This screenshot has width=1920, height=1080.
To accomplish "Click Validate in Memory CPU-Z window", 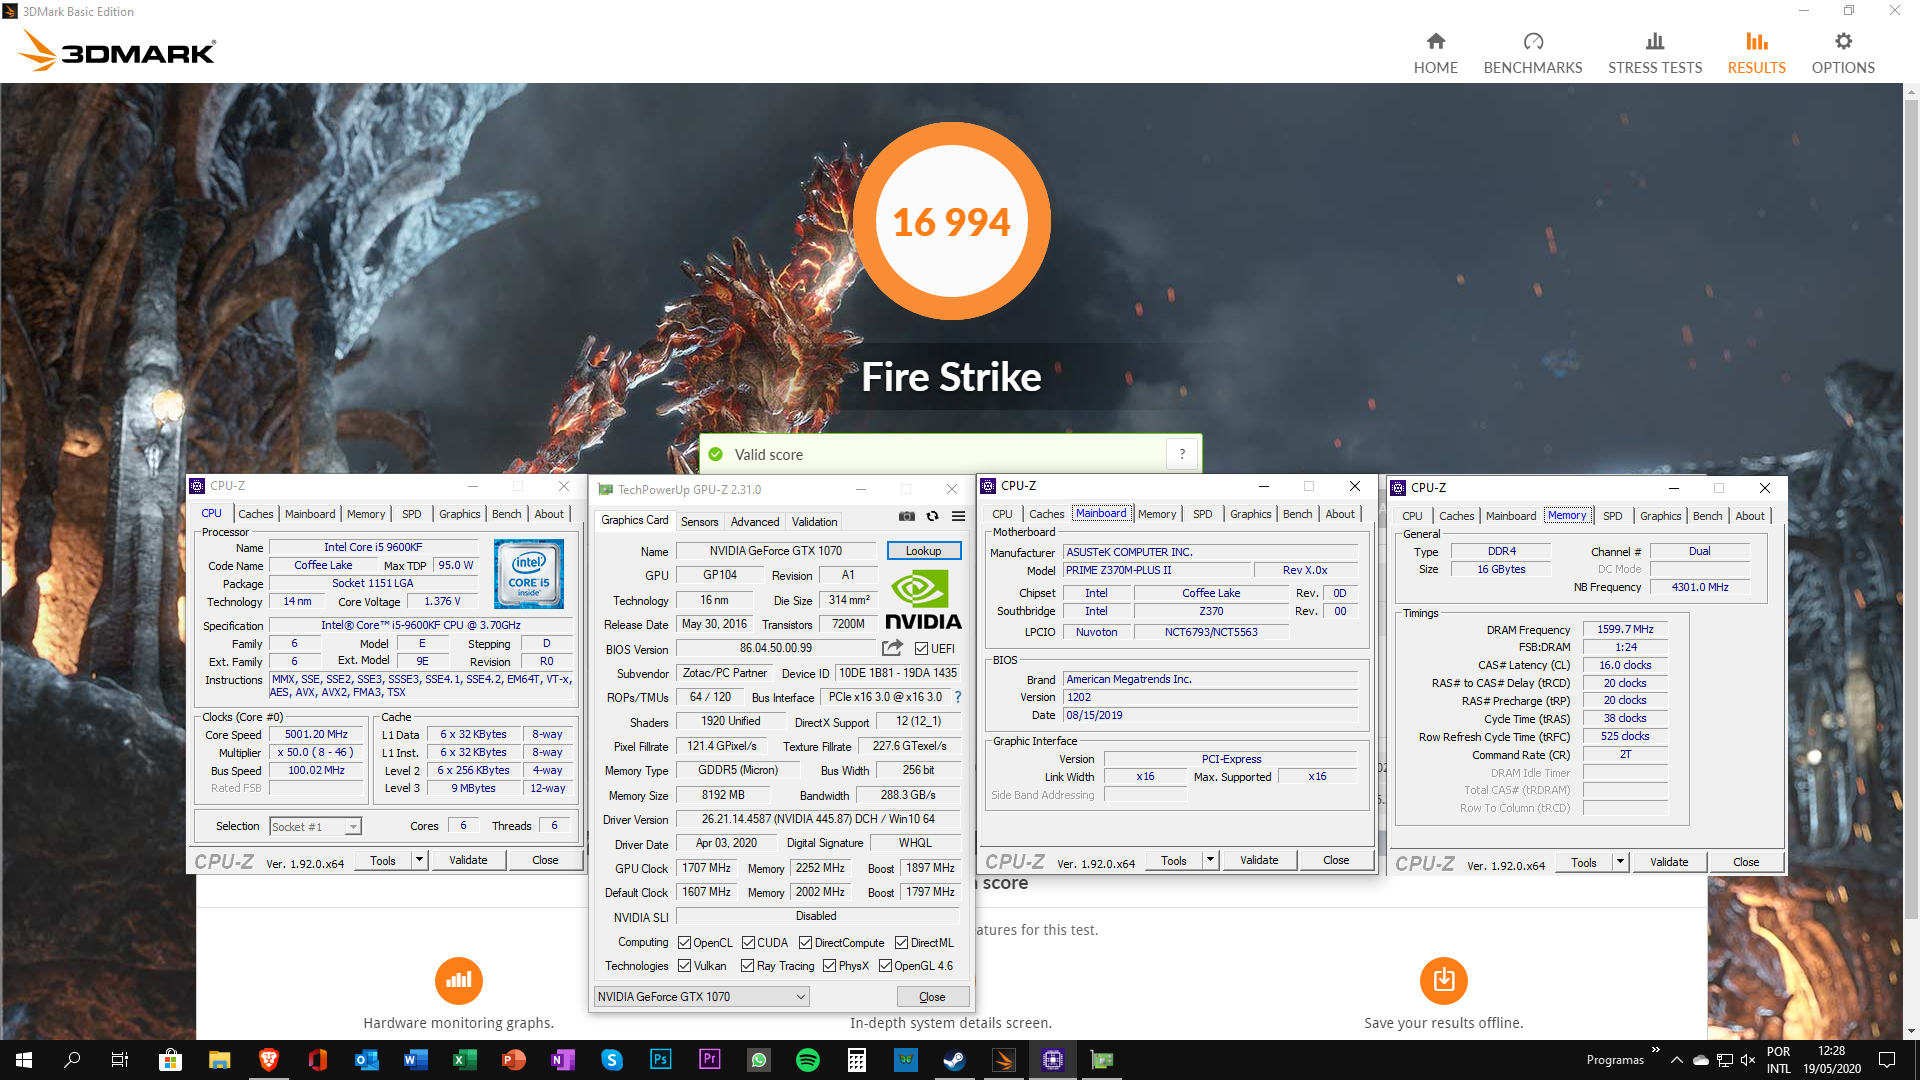I will 1669,862.
